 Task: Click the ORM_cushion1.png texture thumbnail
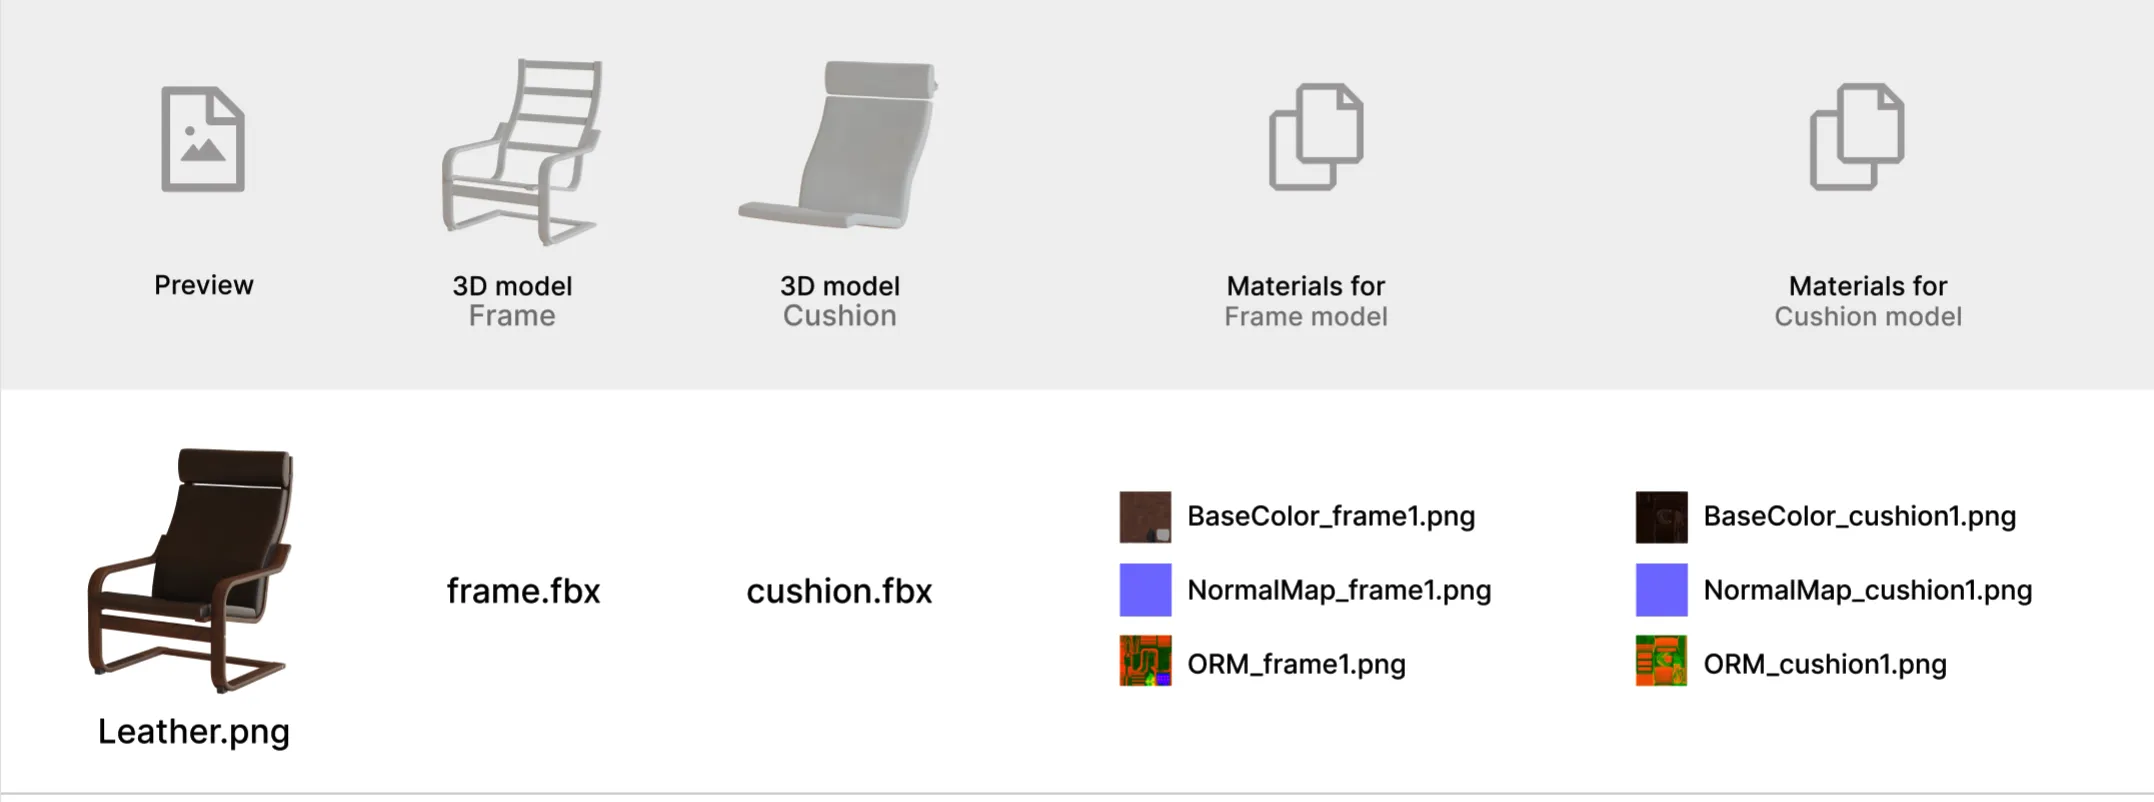(1661, 661)
